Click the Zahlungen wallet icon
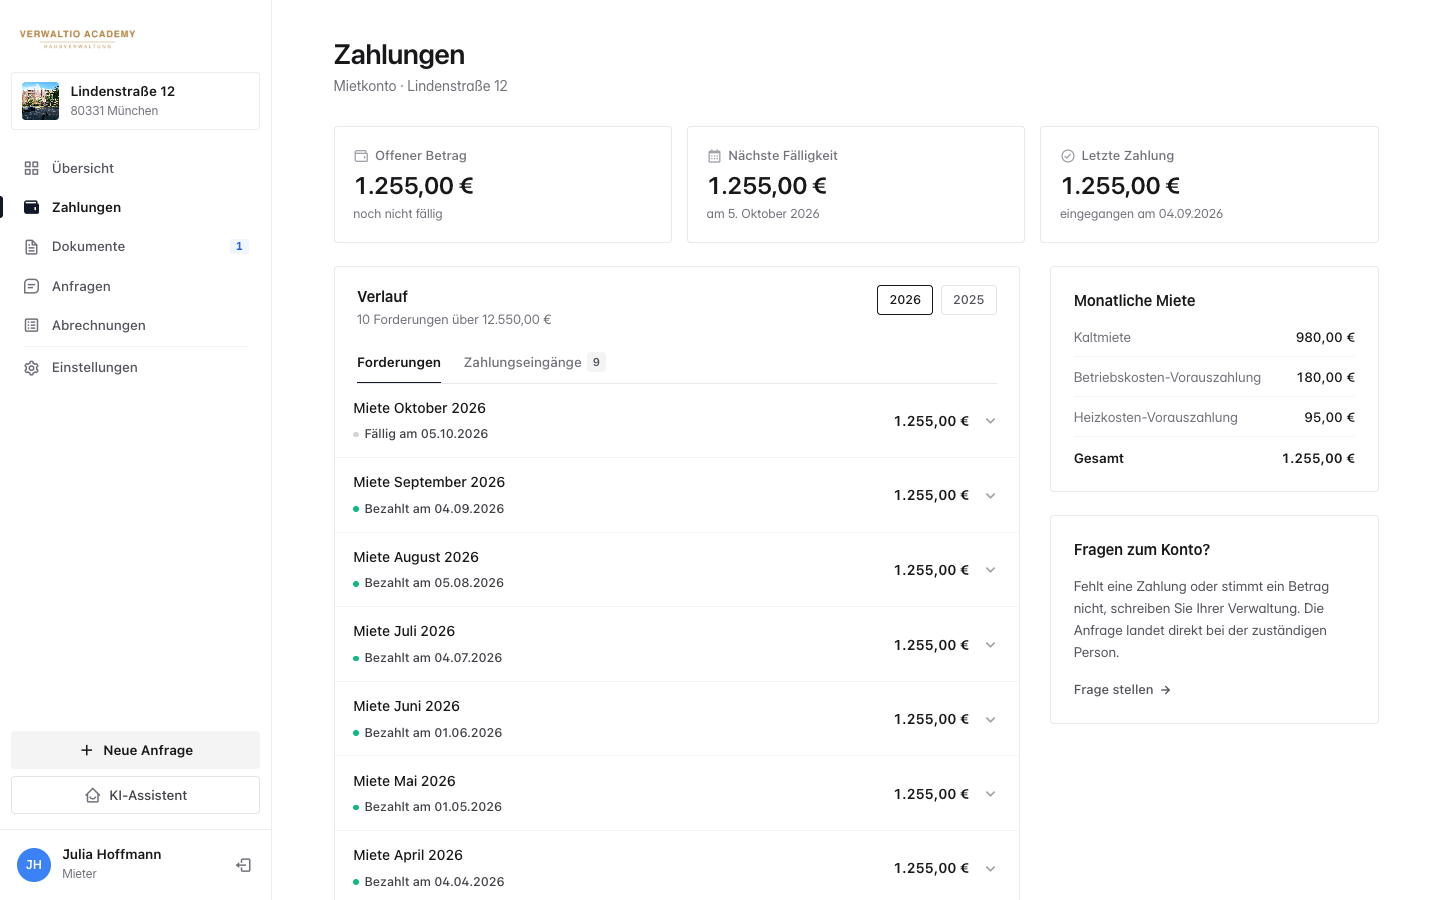Viewport: 1440px width, 900px height. (x=32, y=207)
